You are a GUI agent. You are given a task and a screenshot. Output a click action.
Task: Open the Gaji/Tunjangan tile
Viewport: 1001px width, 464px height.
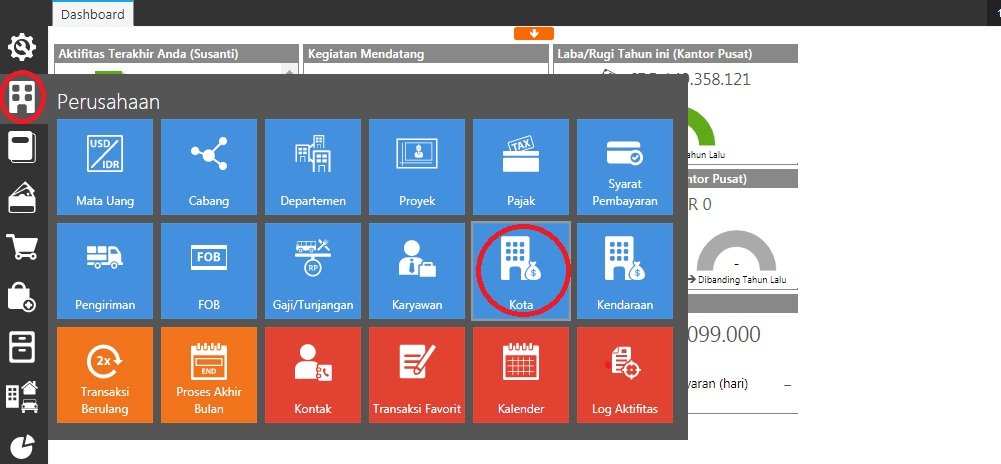(x=313, y=271)
